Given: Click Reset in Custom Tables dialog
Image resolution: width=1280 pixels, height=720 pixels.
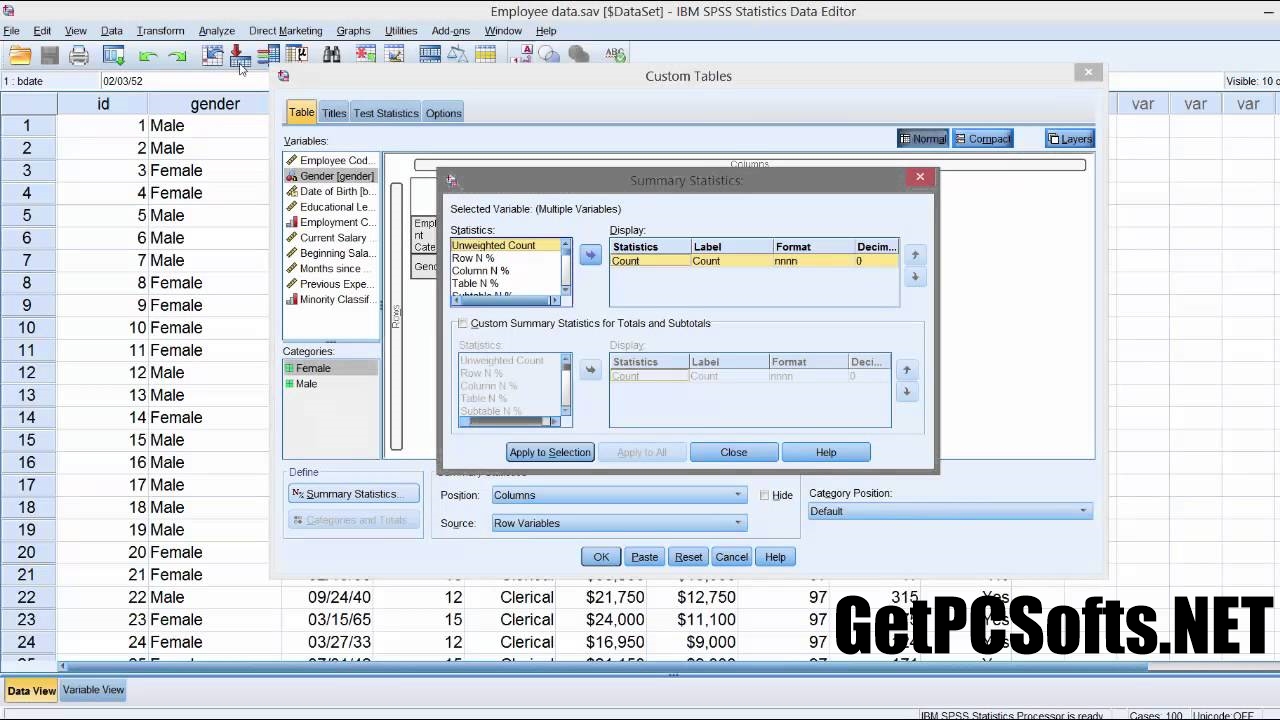Looking at the screenshot, I should (688, 557).
